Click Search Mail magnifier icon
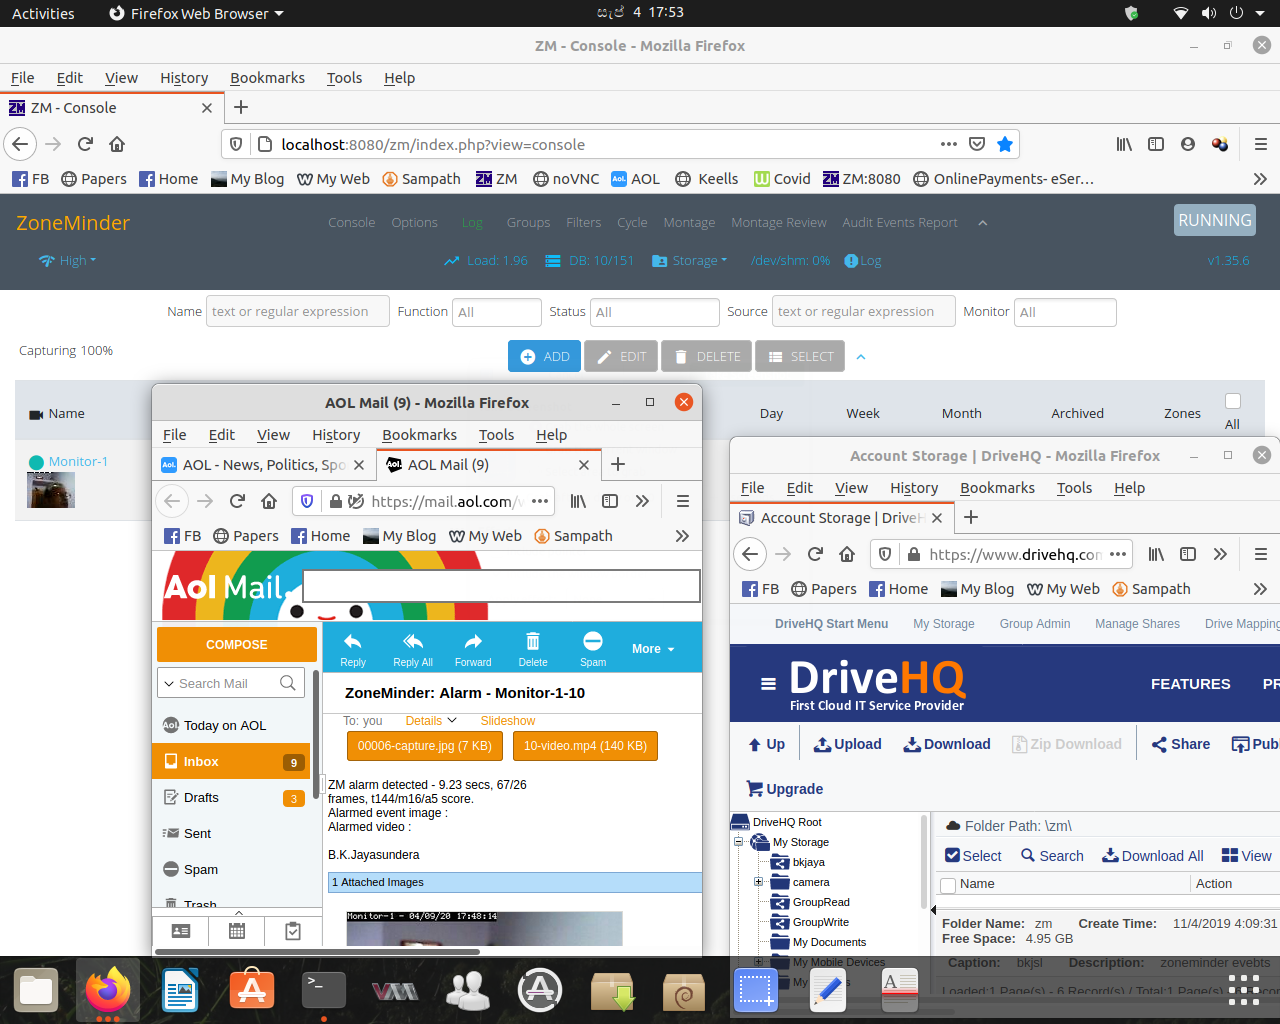The height and width of the screenshot is (1024, 1280). [x=288, y=683]
